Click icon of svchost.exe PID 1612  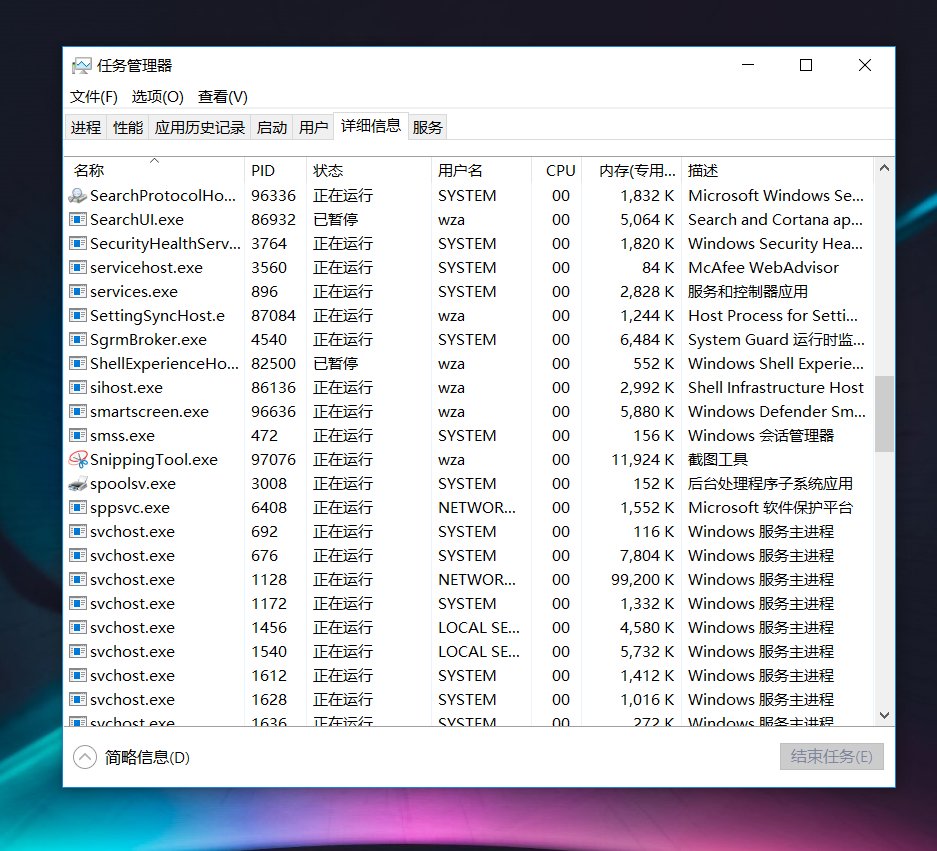78,675
